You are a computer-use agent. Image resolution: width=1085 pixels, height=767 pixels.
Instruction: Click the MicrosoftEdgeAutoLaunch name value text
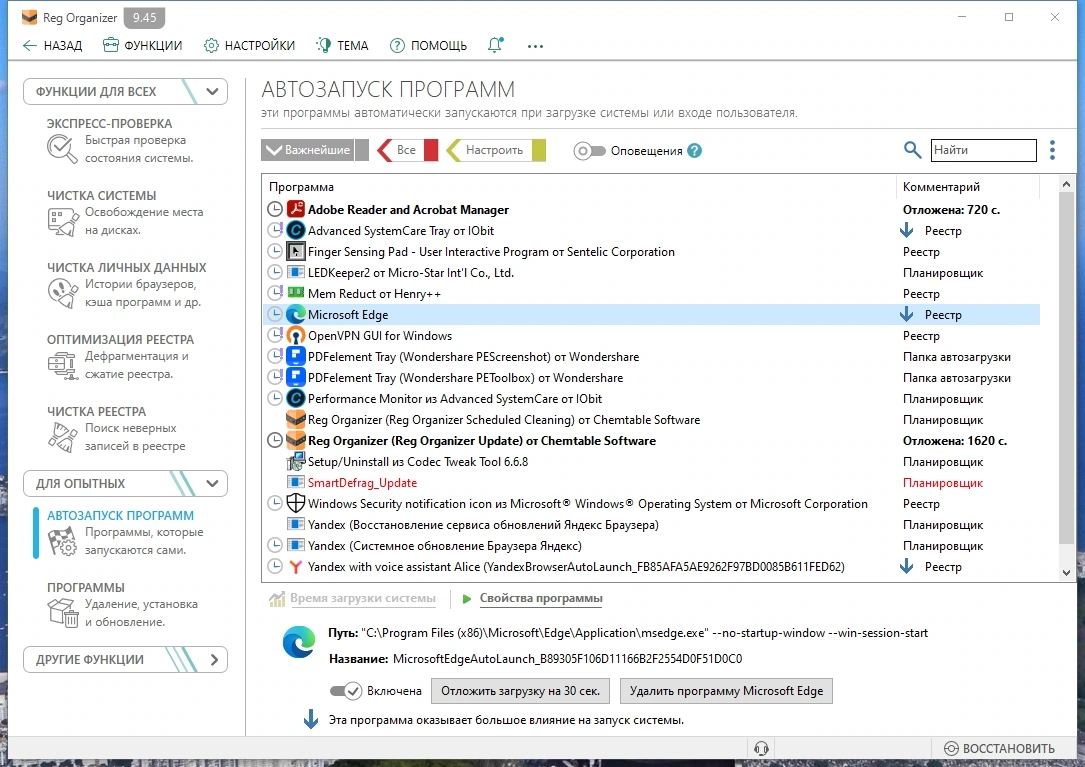point(567,659)
